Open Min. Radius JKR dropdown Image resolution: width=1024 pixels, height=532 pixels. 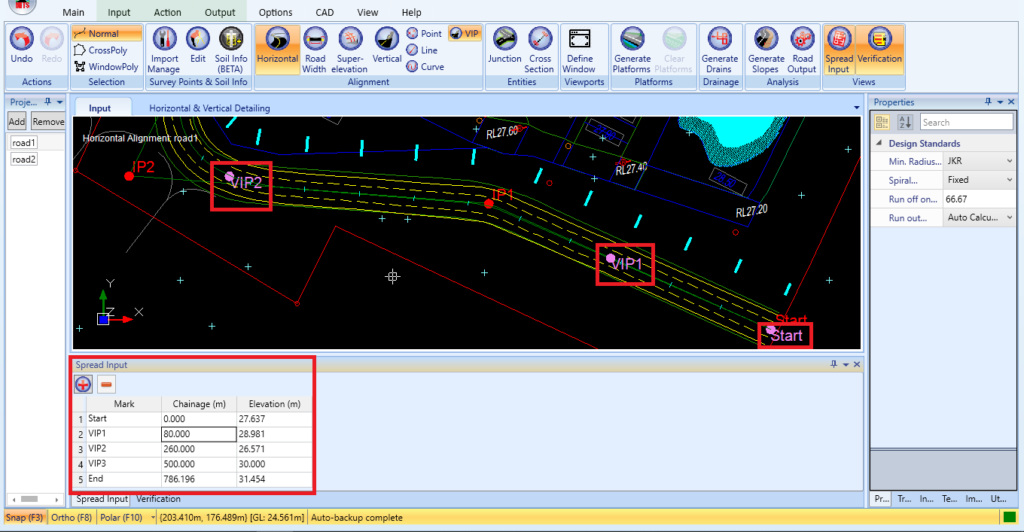(x=1010, y=161)
